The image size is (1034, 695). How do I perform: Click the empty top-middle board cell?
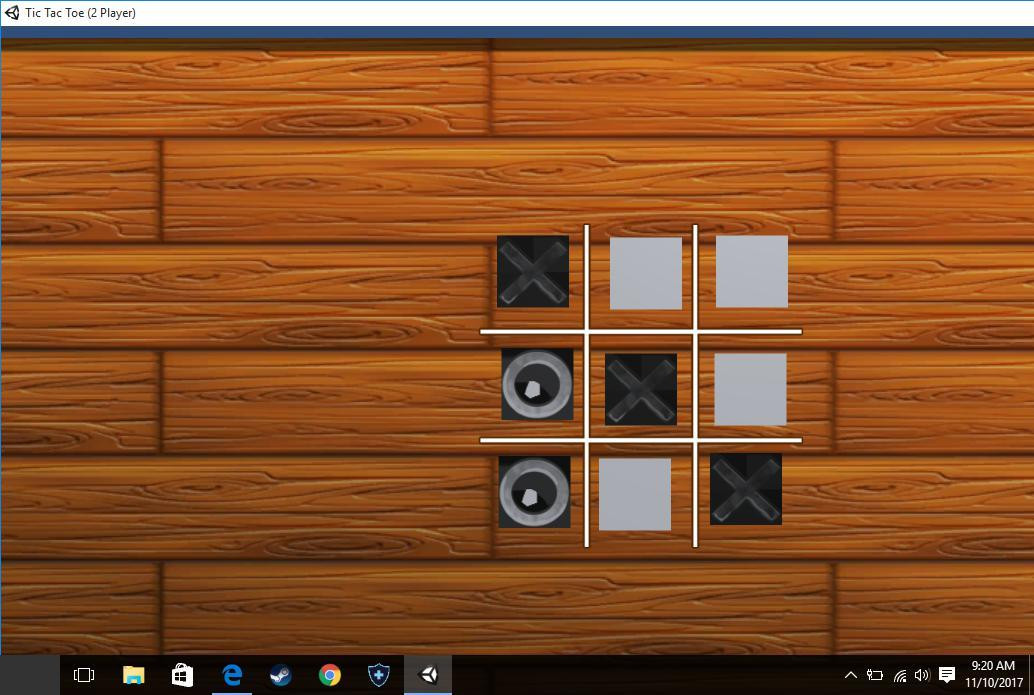(x=646, y=272)
